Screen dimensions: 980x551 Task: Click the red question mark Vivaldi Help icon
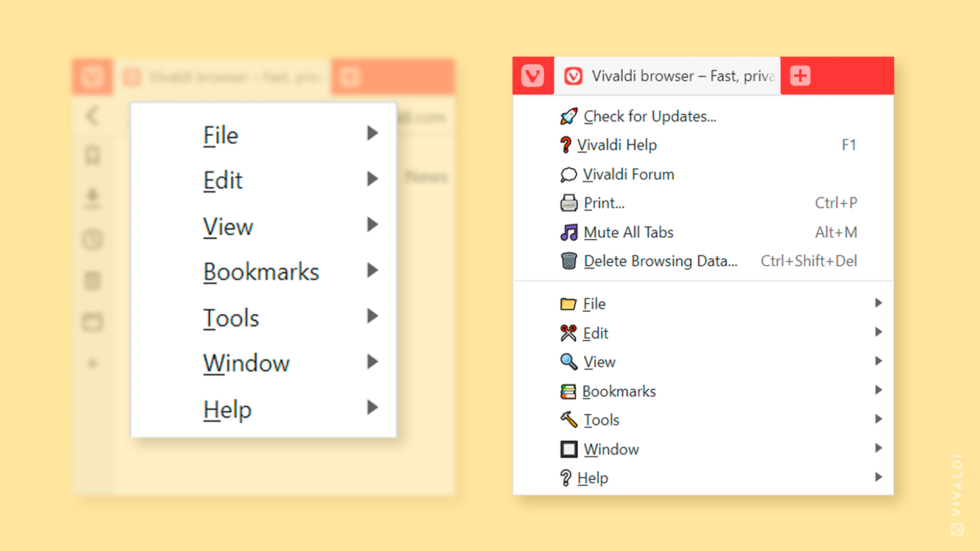566,145
